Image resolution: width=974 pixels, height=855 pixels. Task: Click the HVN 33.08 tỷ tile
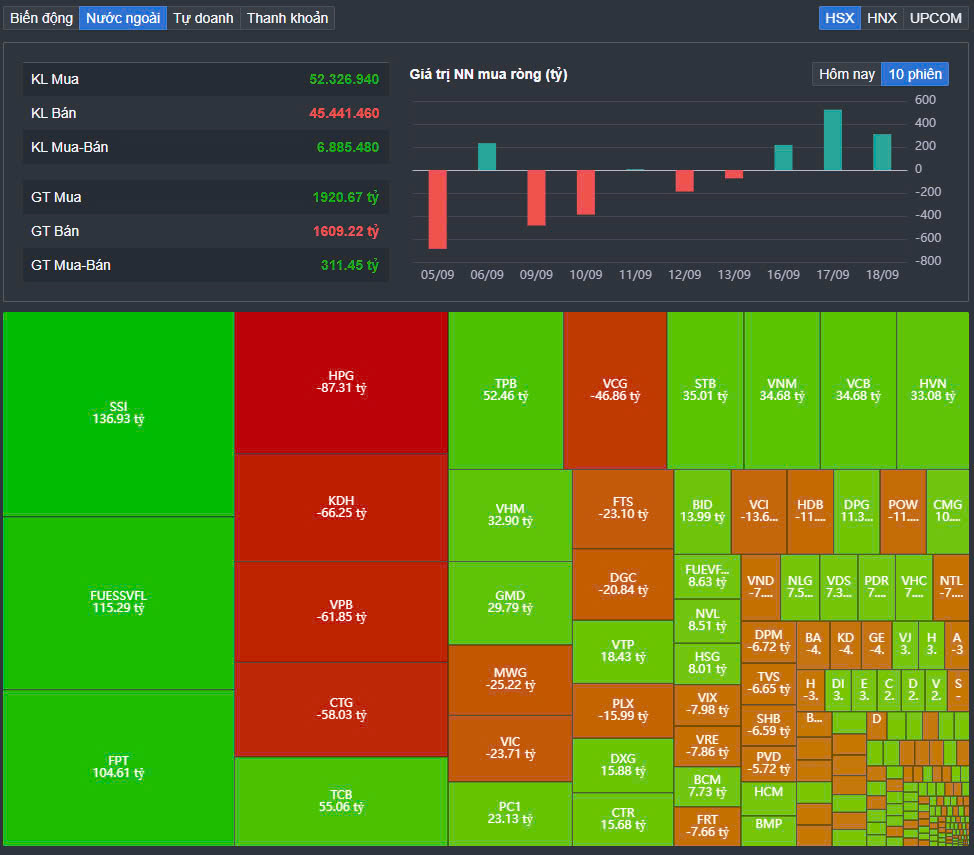932,390
